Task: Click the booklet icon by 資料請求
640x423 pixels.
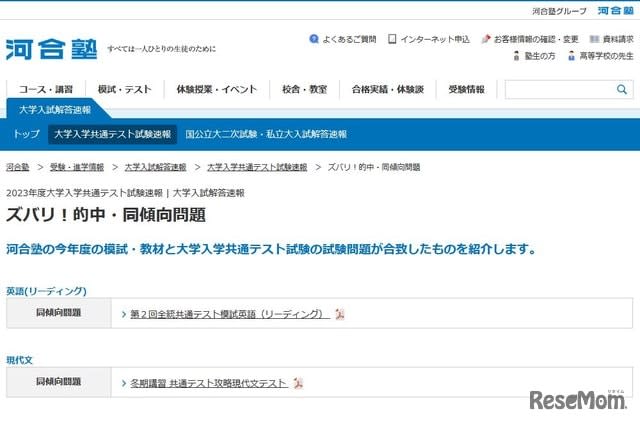Action: (x=594, y=39)
